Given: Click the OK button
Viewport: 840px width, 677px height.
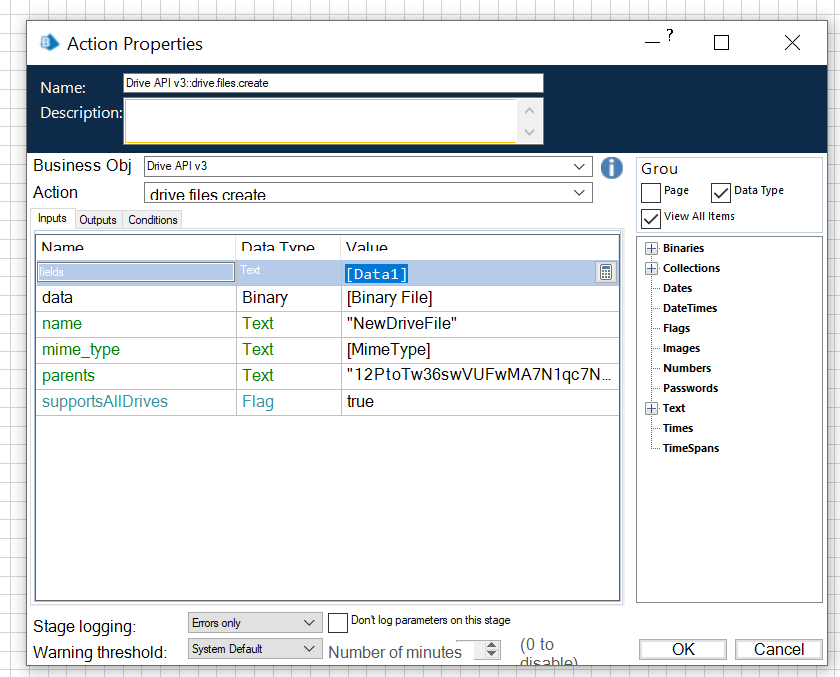Looking at the screenshot, I should [683, 649].
